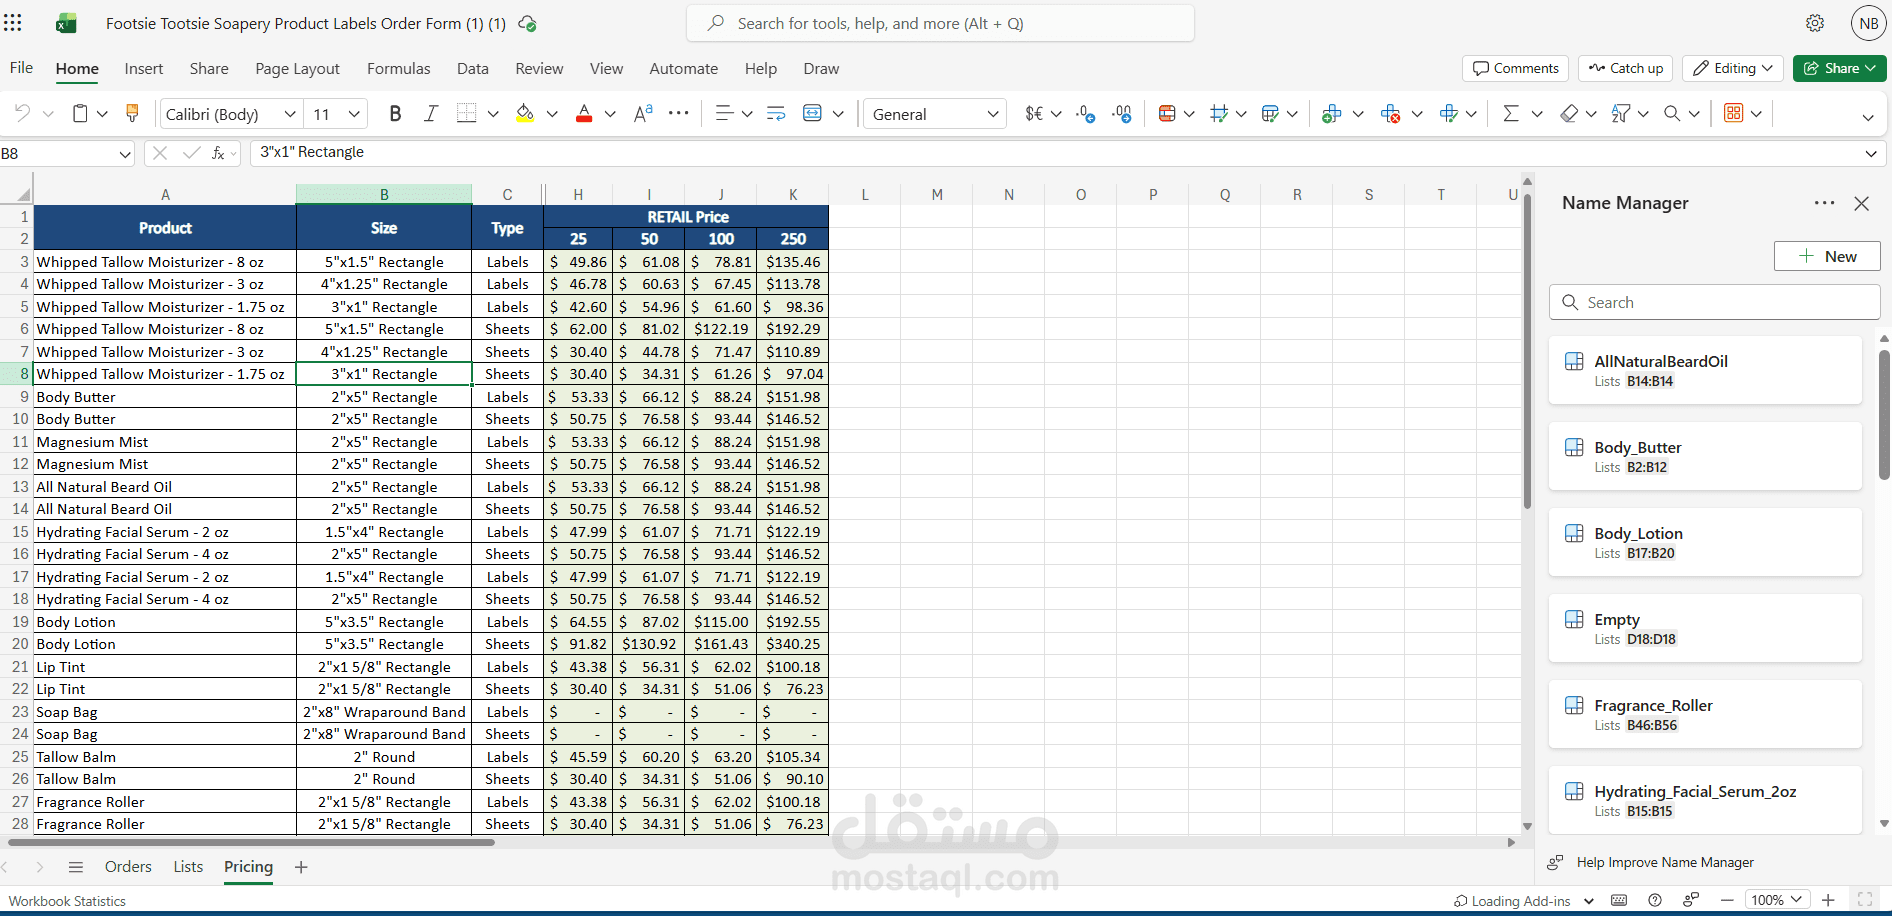The image size is (1892, 916).
Task: Select column B header
Action: point(384,194)
